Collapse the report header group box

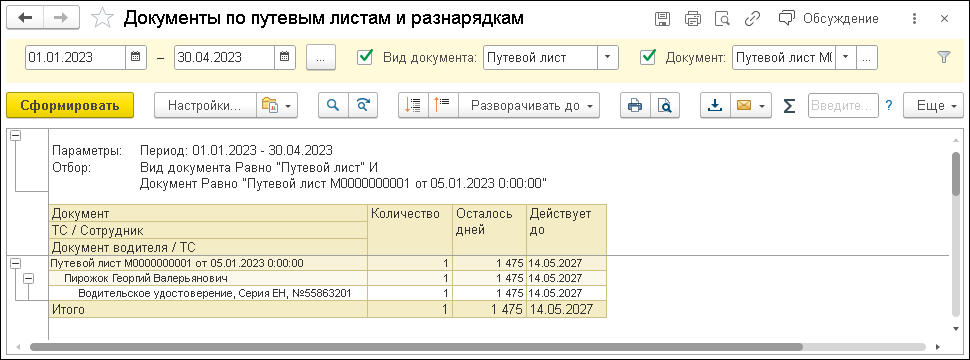click(15, 136)
